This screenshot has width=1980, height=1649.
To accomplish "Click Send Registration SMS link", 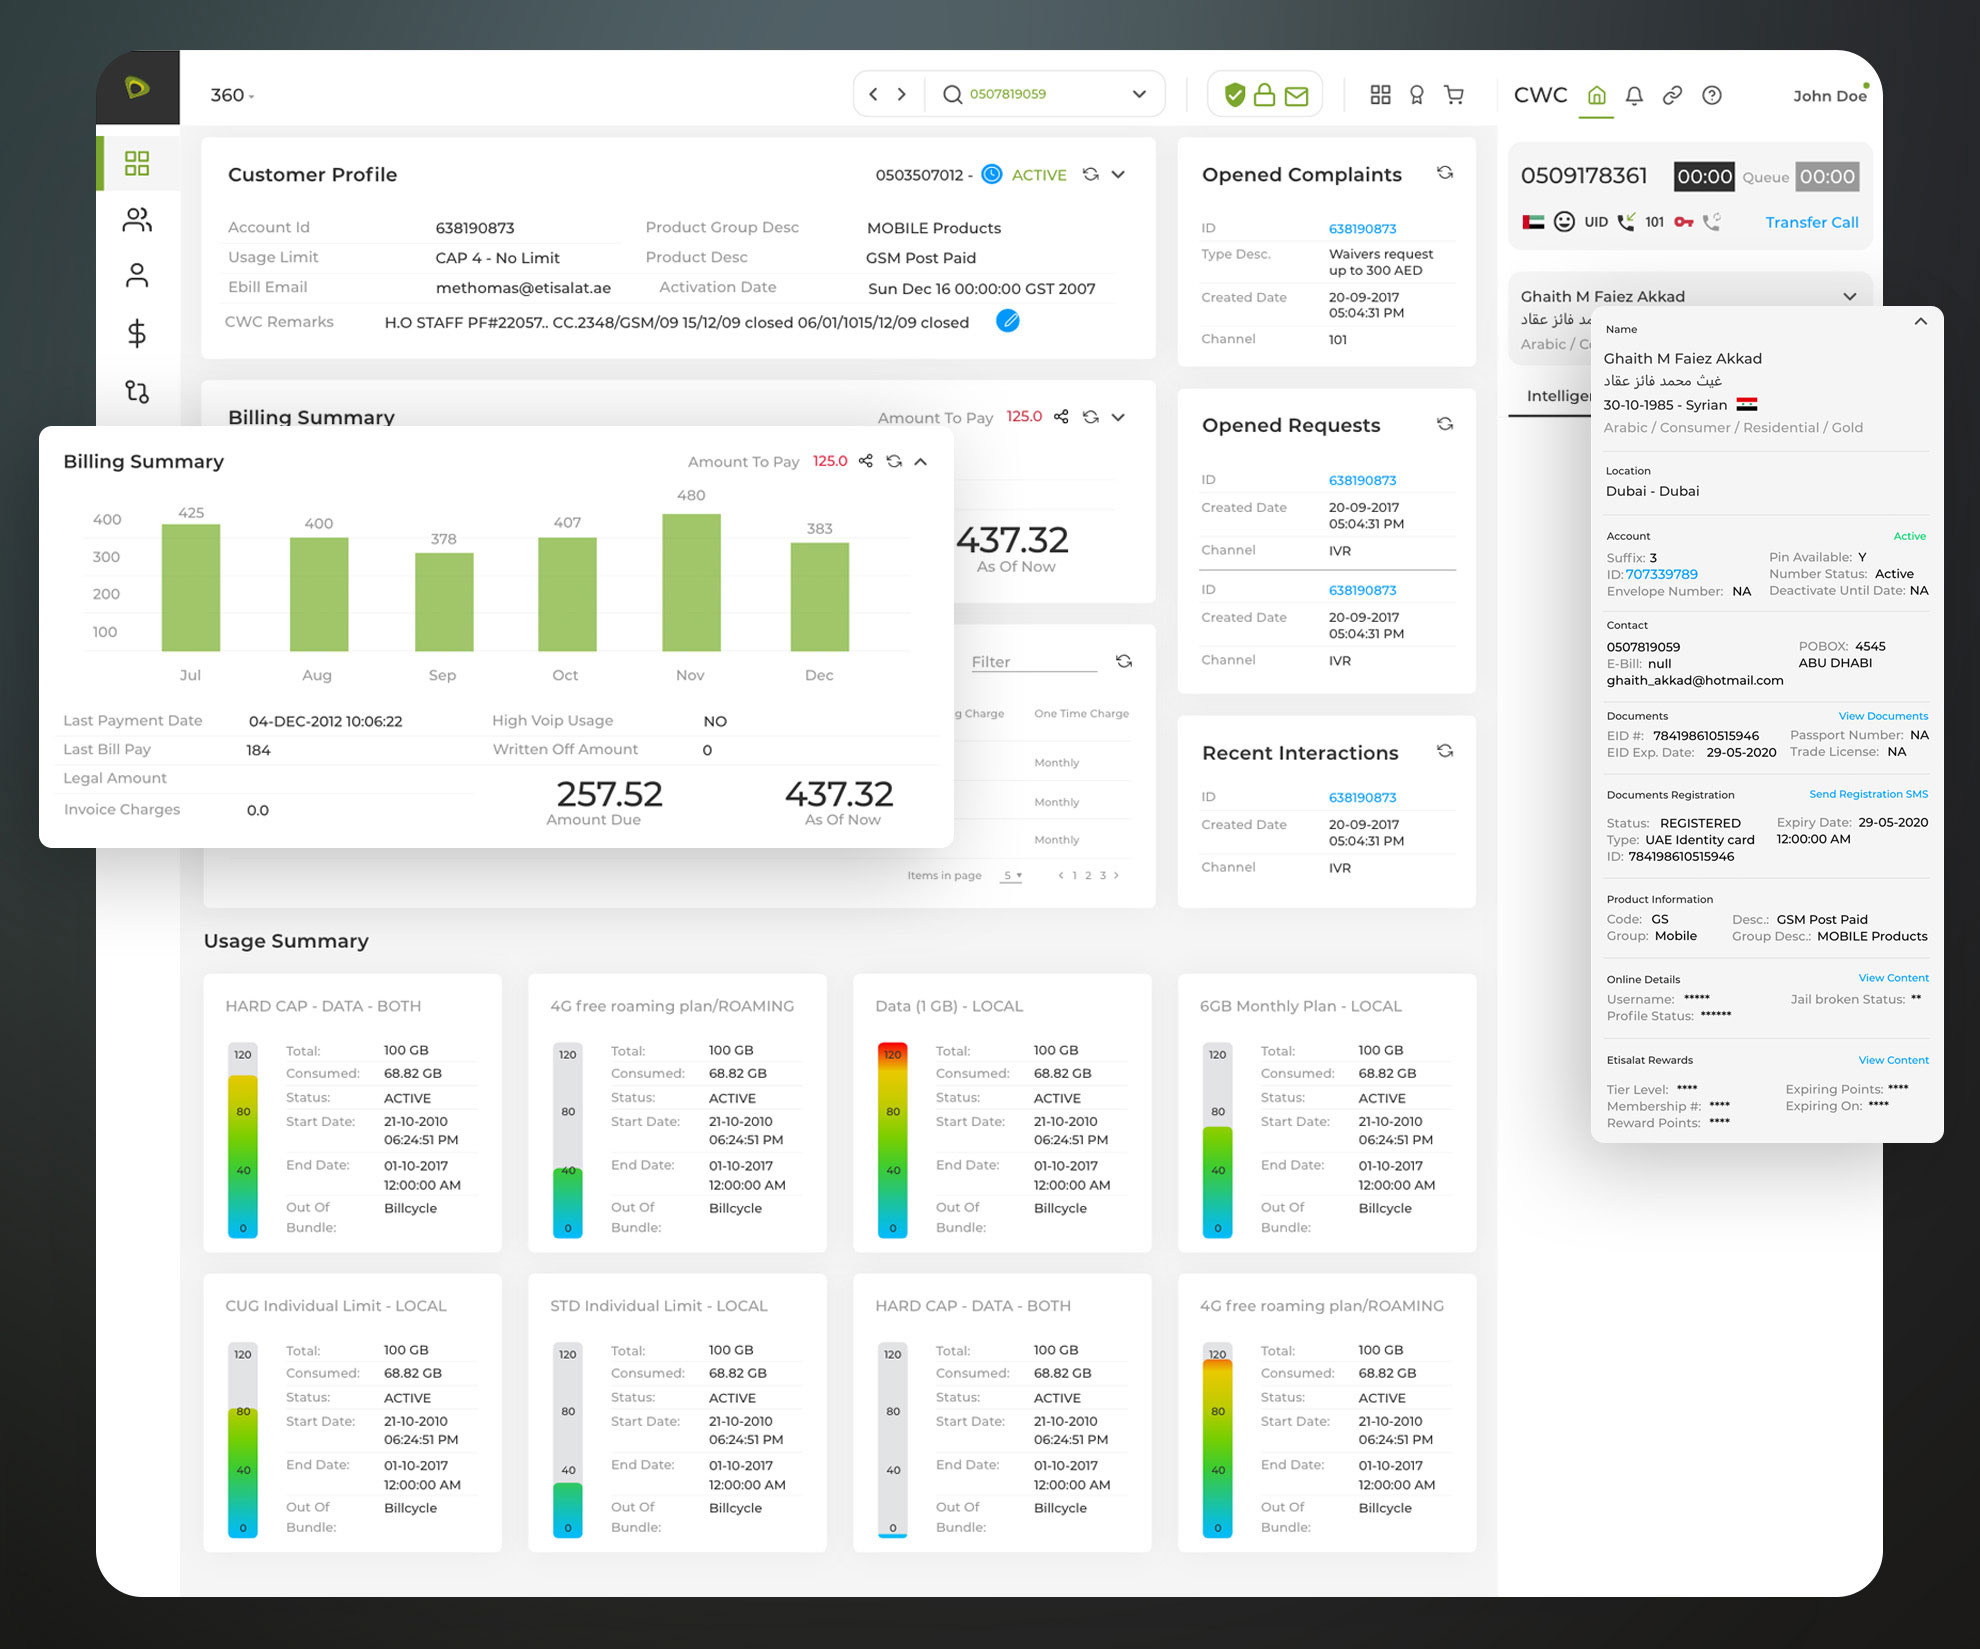I will click(x=1868, y=794).
